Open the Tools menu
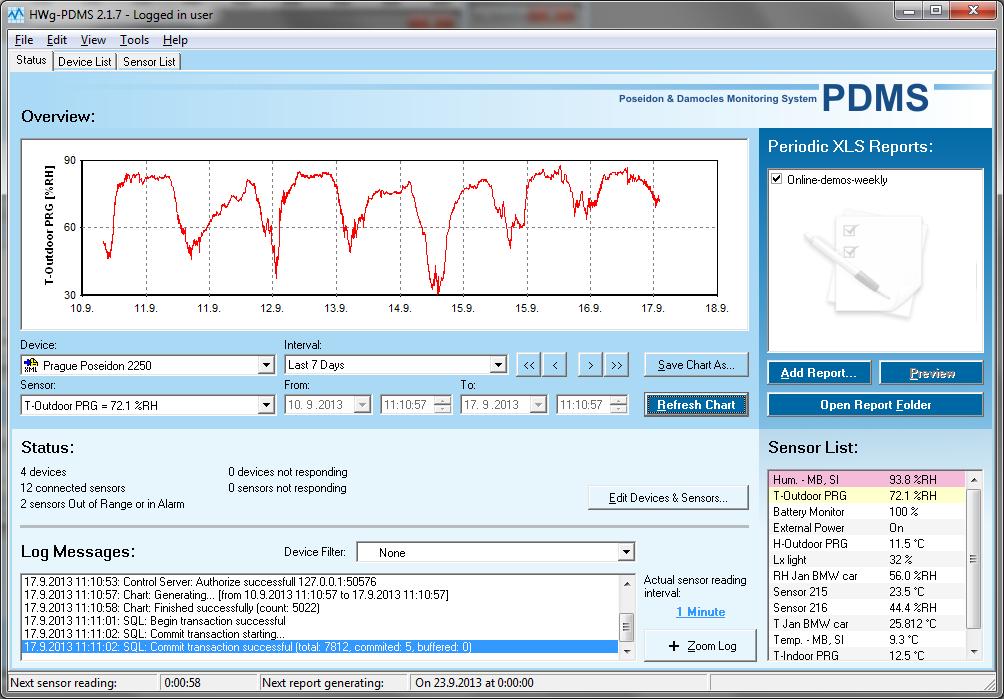This screenshot has height=699, width=1004. (134, 40)
